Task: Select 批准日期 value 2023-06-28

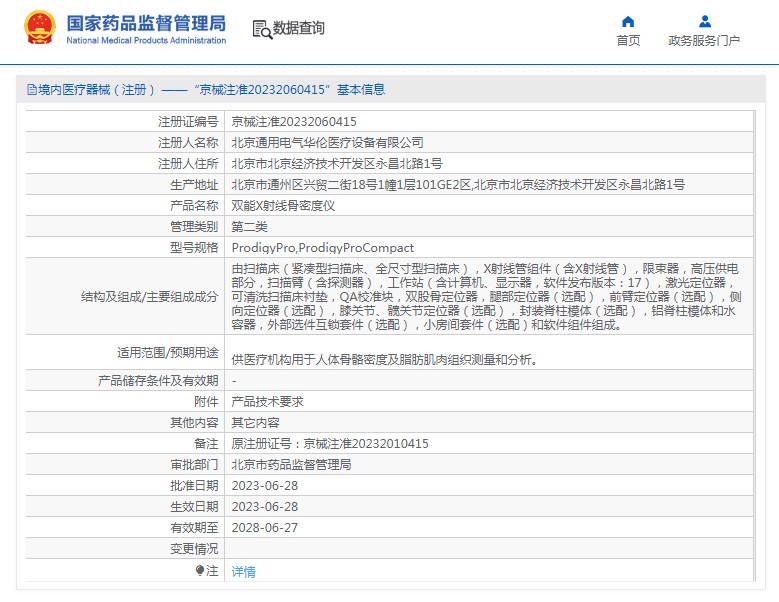Action: click(x=265, y=486)
